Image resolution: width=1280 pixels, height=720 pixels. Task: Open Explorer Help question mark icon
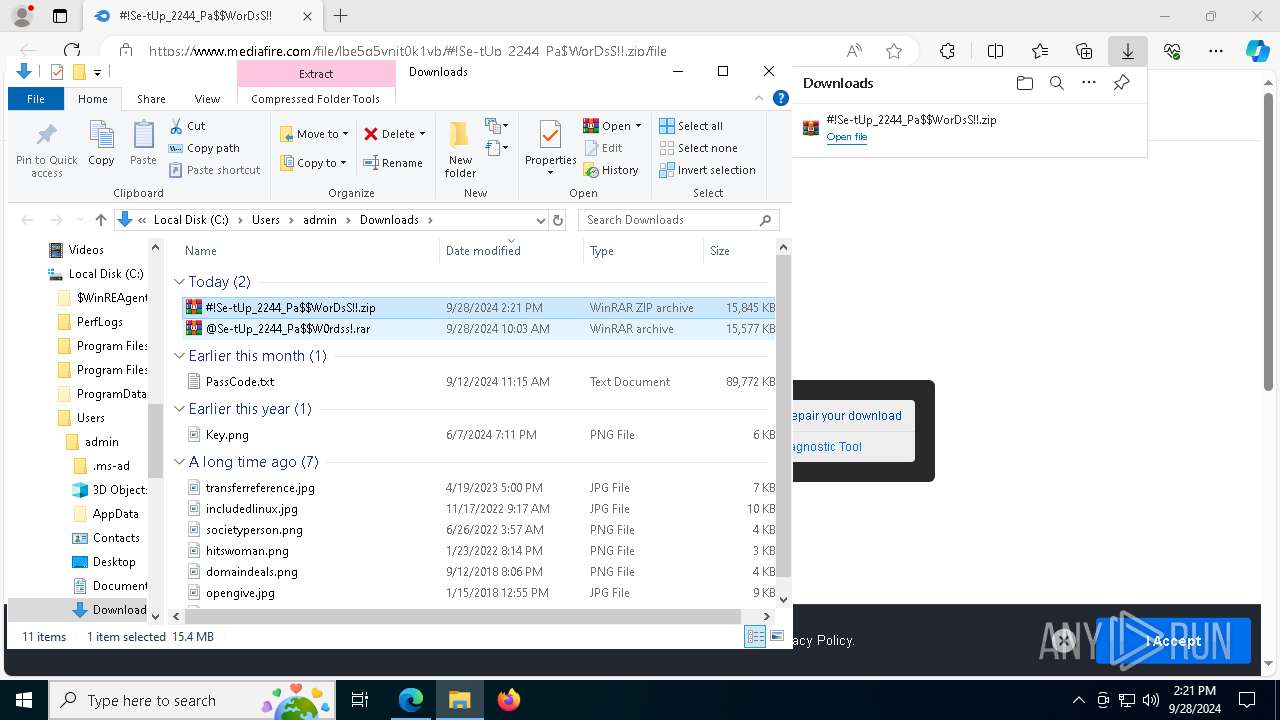[781, 98]
